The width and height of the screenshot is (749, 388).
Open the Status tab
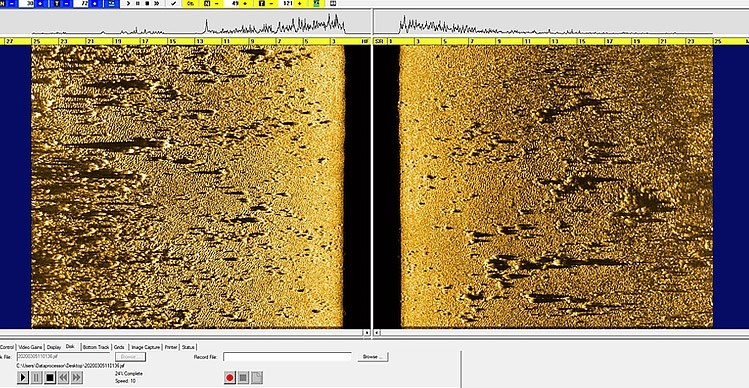point(188,347)
